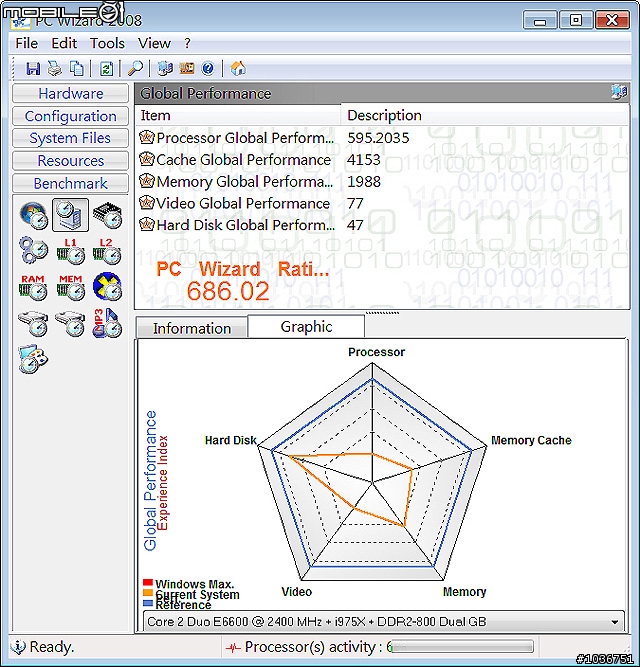640x667 pixels.
Task: Select the L2 cache benchmark icon
Action: [x=107, y=251]
